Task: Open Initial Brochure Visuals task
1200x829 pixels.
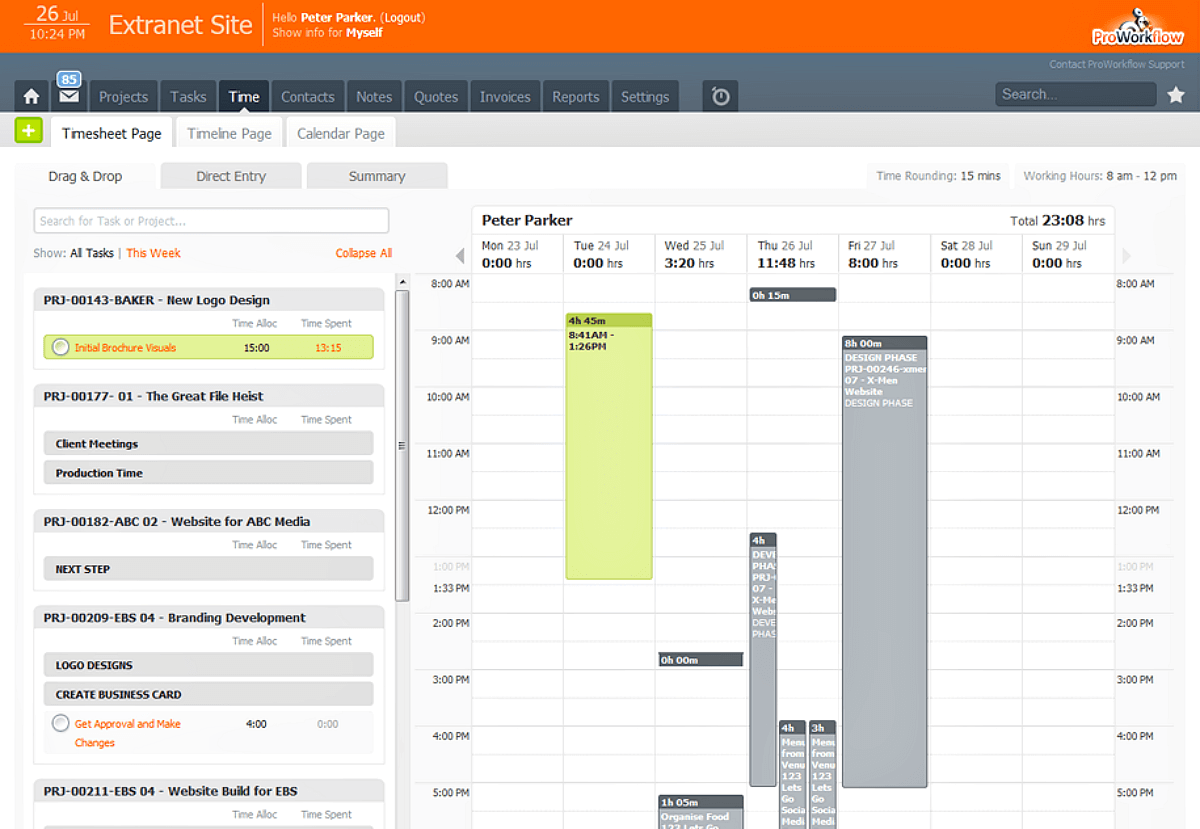Action: 125,348
